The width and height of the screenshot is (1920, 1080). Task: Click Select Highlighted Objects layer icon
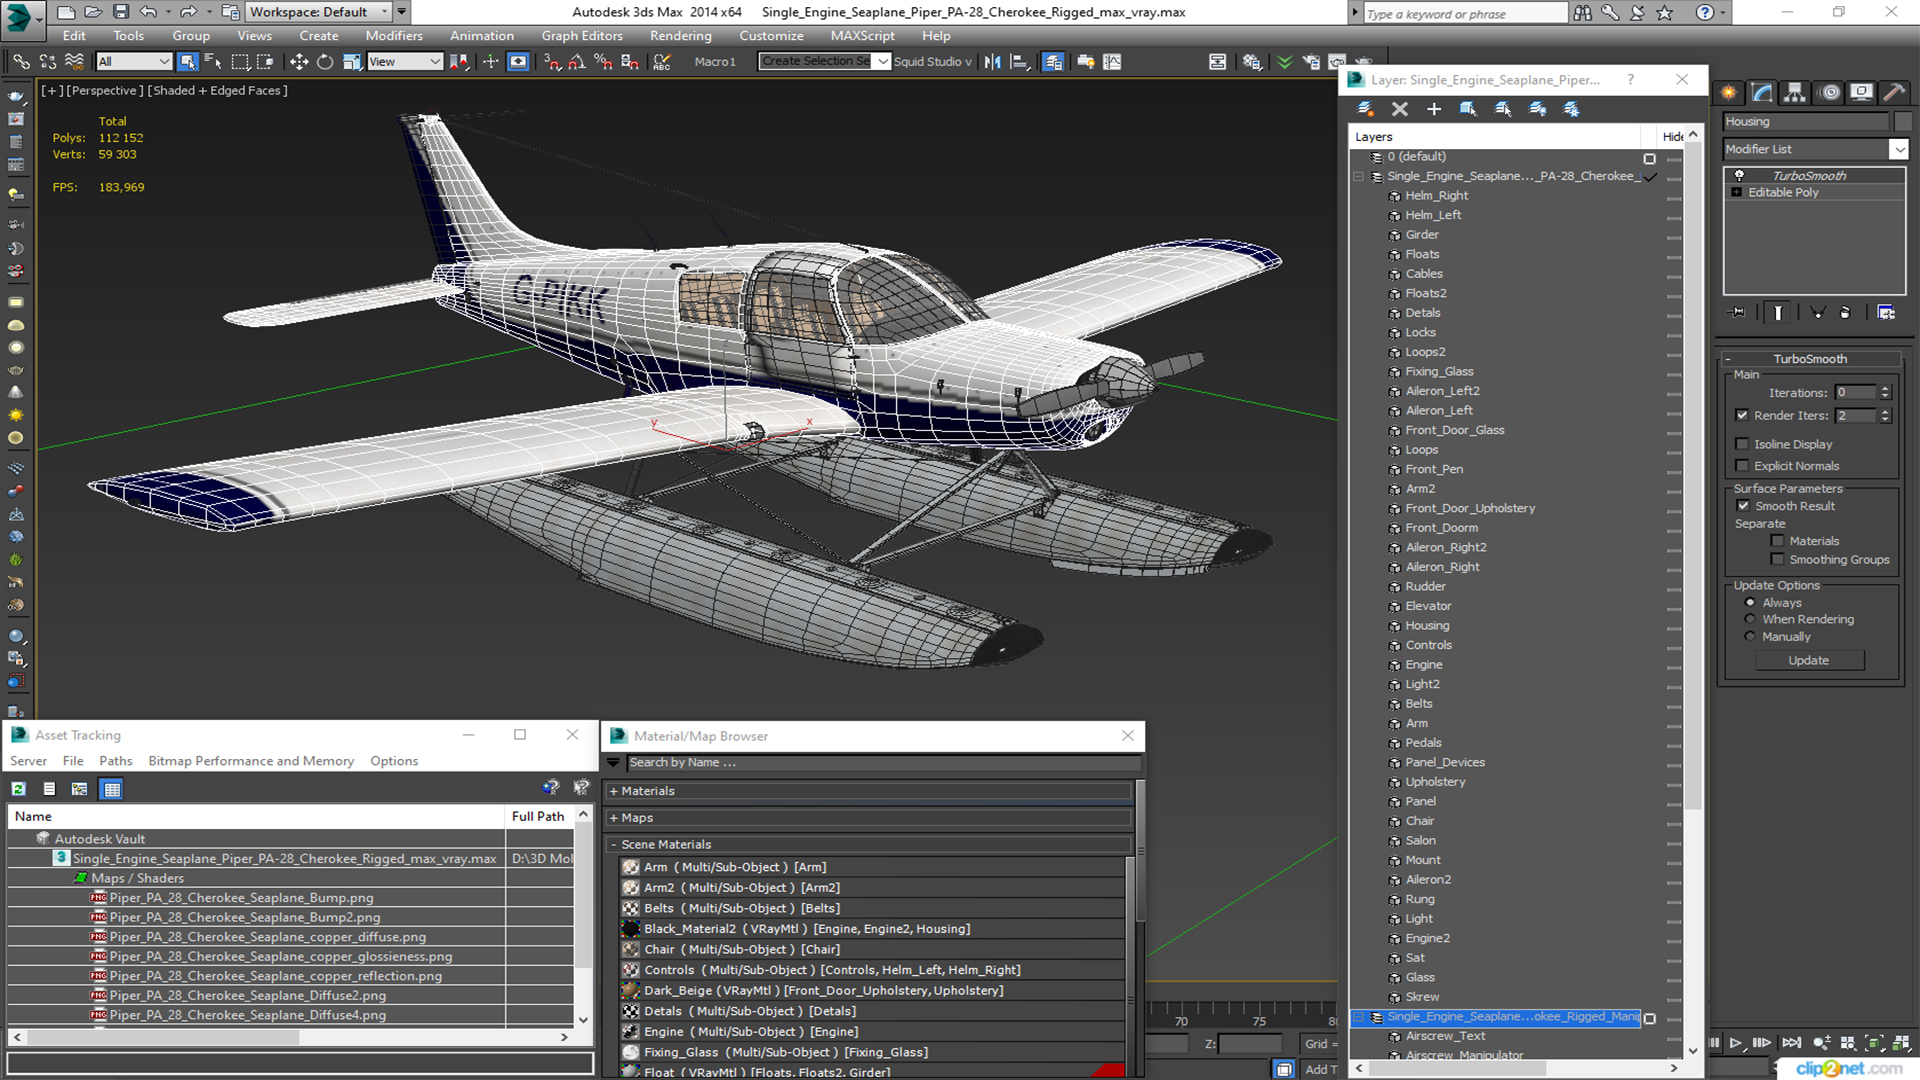pos(1468,109)
